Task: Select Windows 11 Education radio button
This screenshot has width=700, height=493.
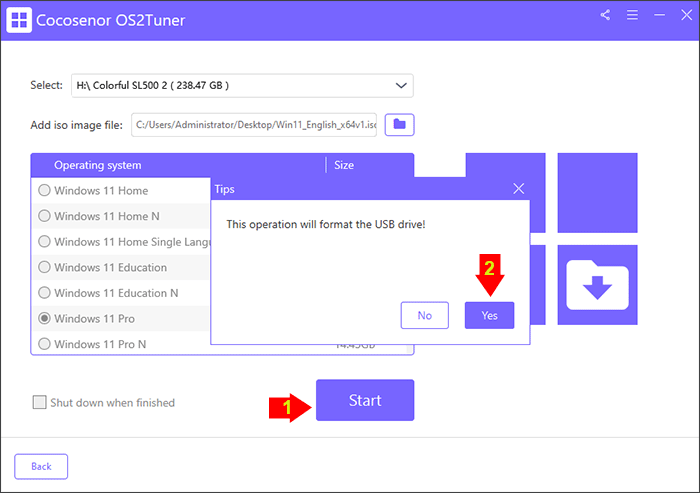Action: 44,267
